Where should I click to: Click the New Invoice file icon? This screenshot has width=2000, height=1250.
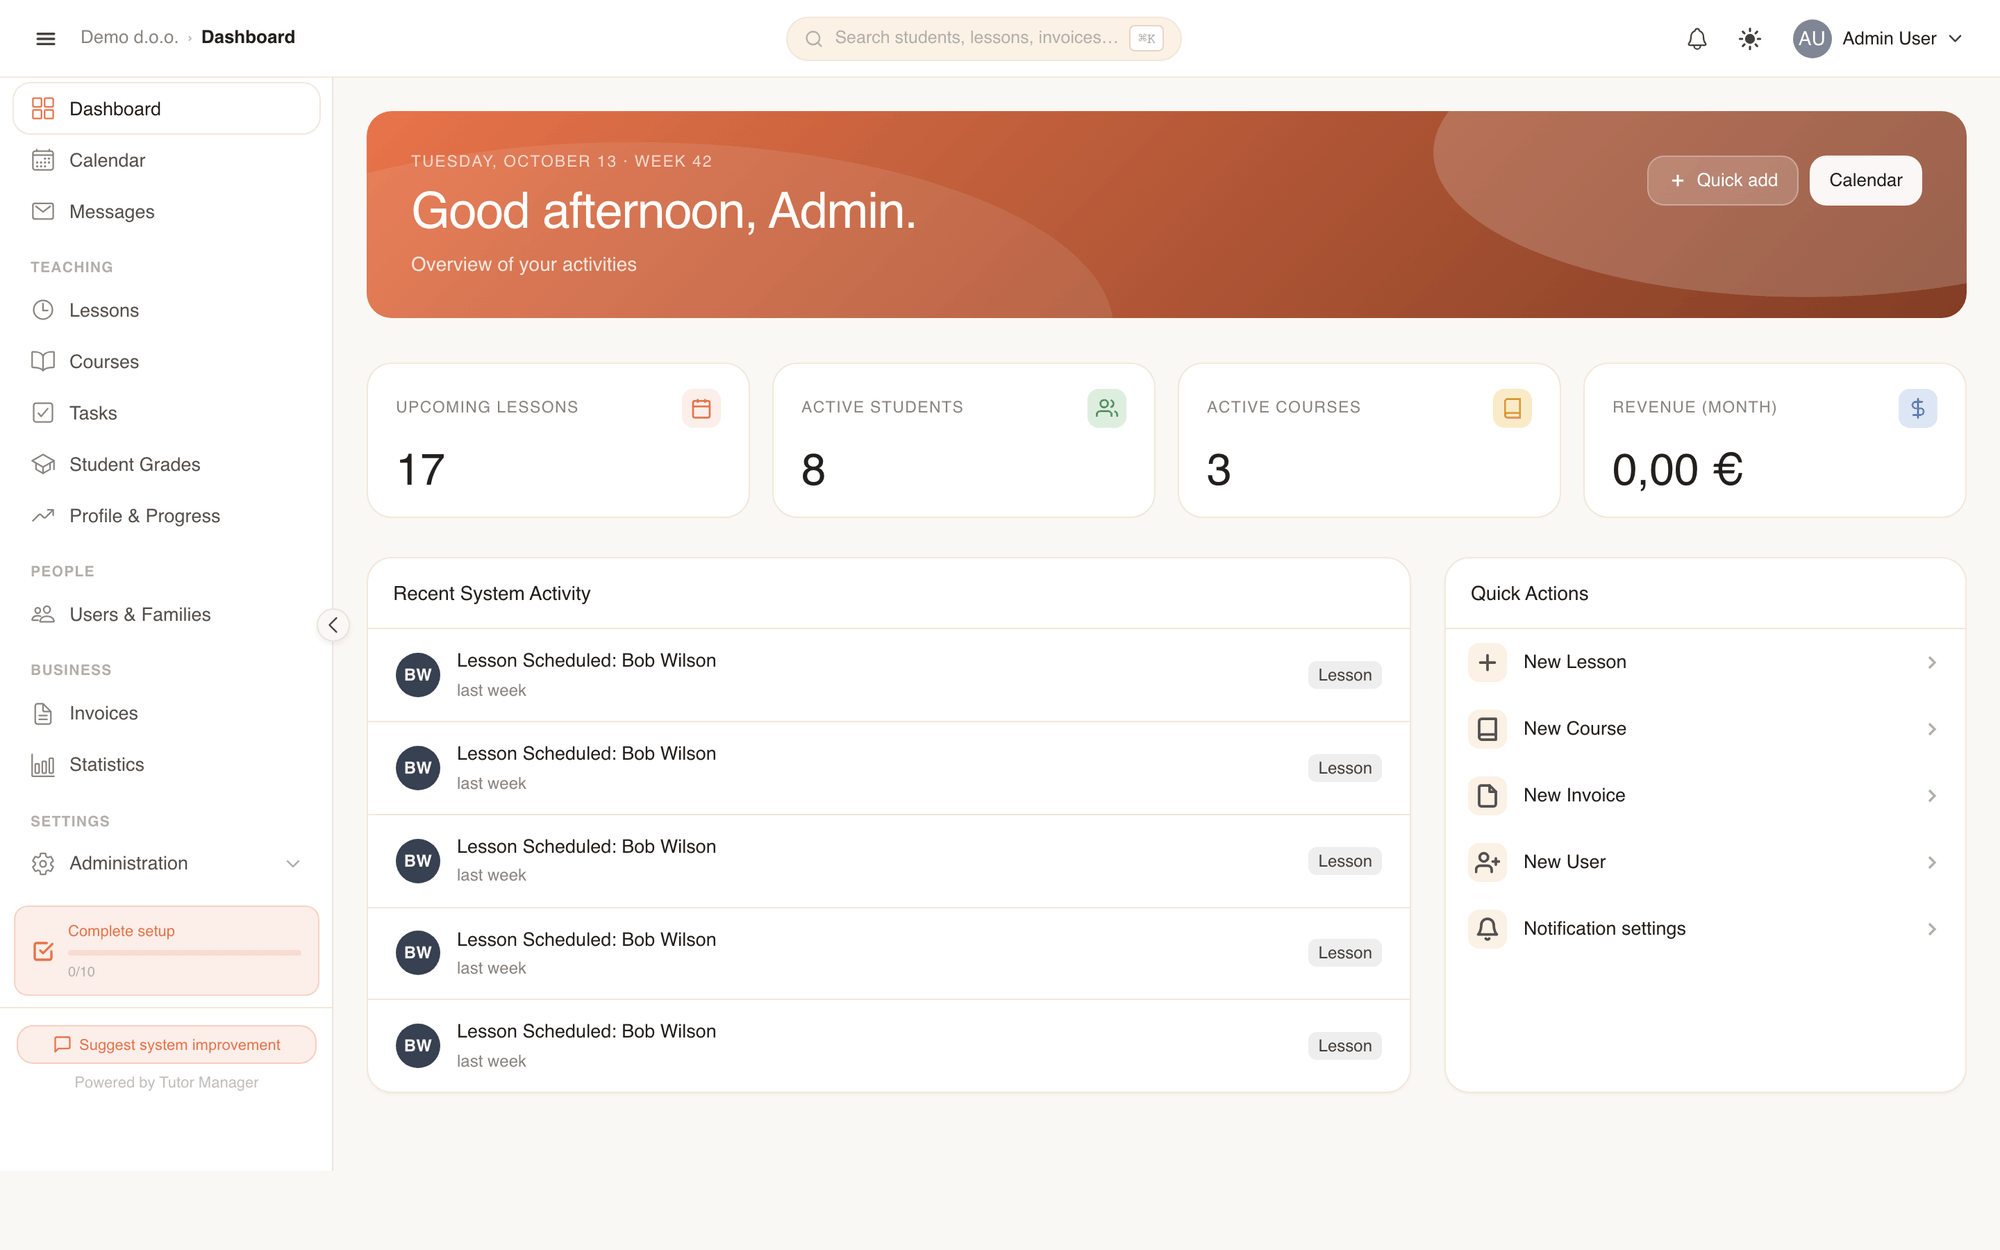point(1487,795)
